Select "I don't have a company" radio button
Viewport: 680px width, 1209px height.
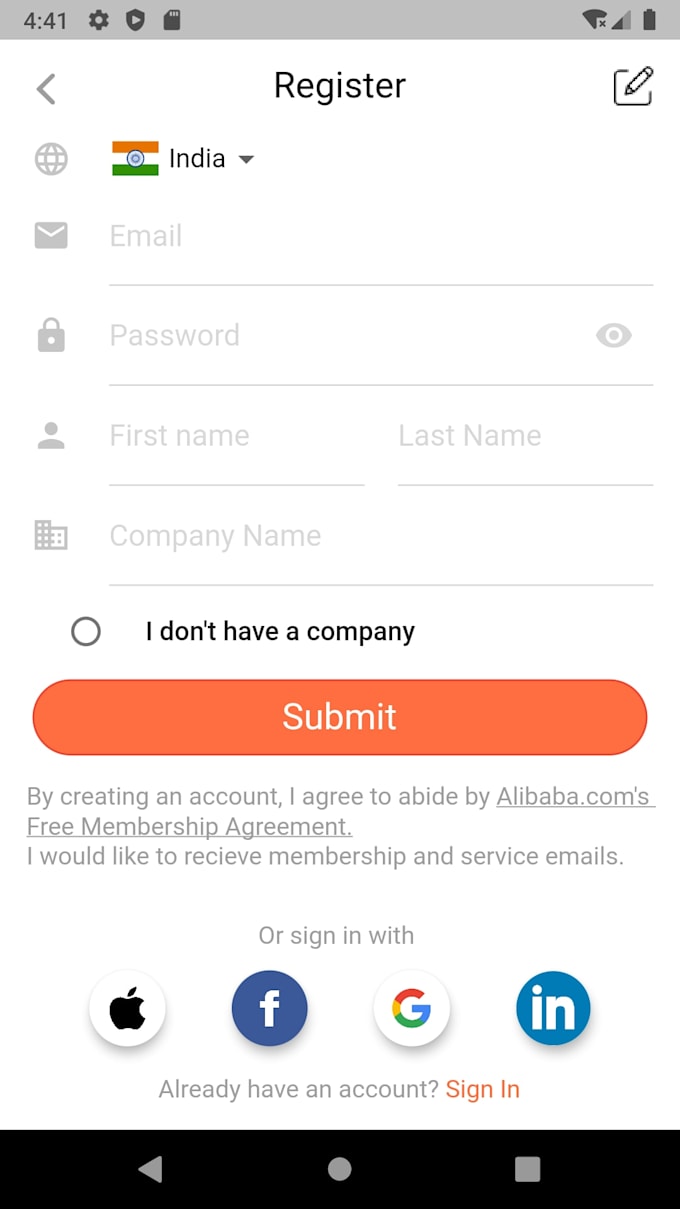86,632
